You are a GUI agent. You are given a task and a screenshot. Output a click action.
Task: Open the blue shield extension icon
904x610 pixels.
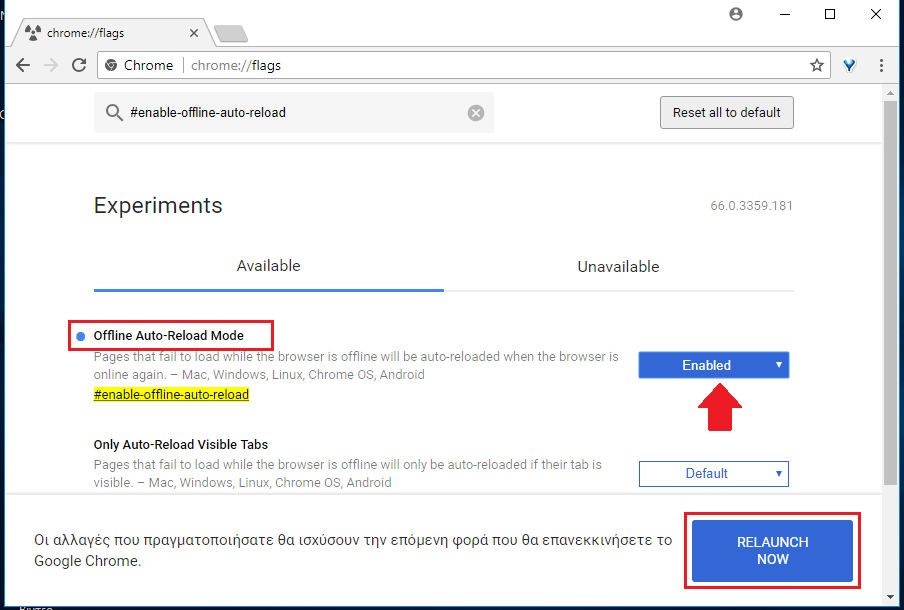click(x=849, y=65)
